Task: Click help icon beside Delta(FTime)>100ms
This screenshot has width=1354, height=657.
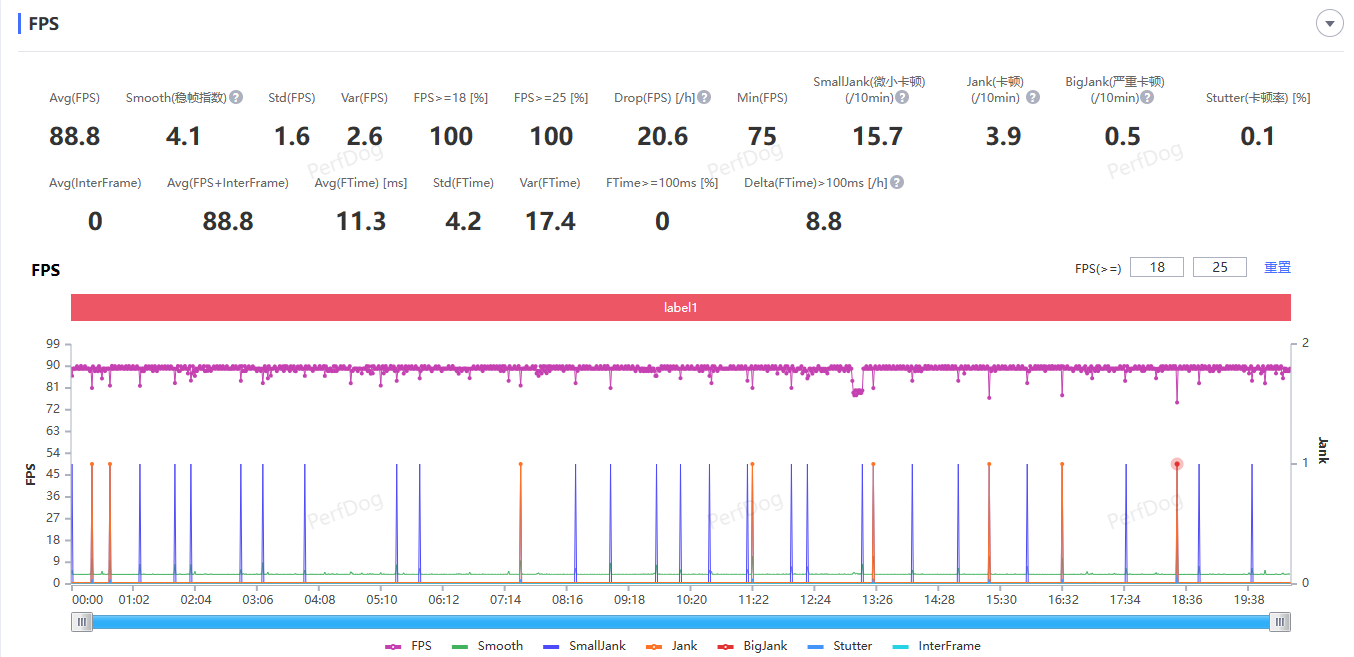Action: pyautogui.click(x=897, y=182)
